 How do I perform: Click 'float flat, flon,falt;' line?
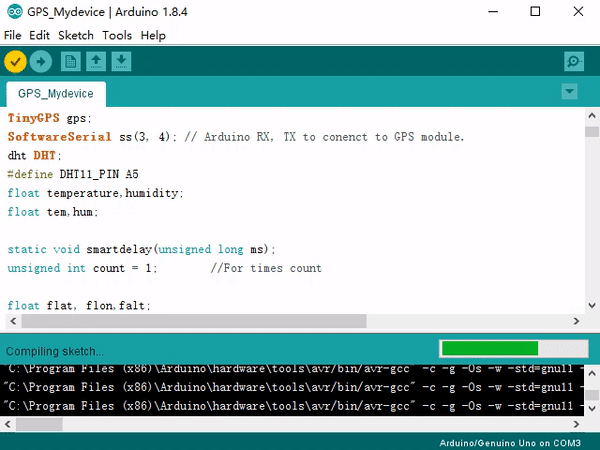coord(79,305)
